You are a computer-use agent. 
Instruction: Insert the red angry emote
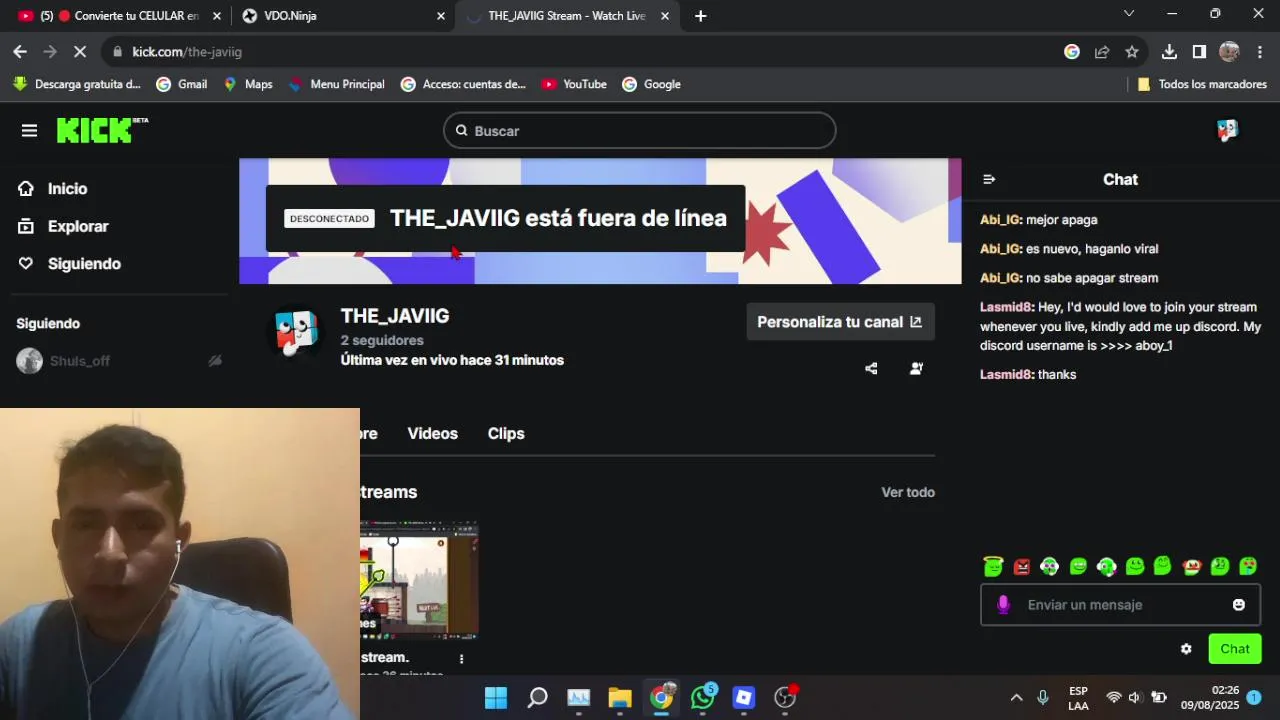[x=1021, y=567]
